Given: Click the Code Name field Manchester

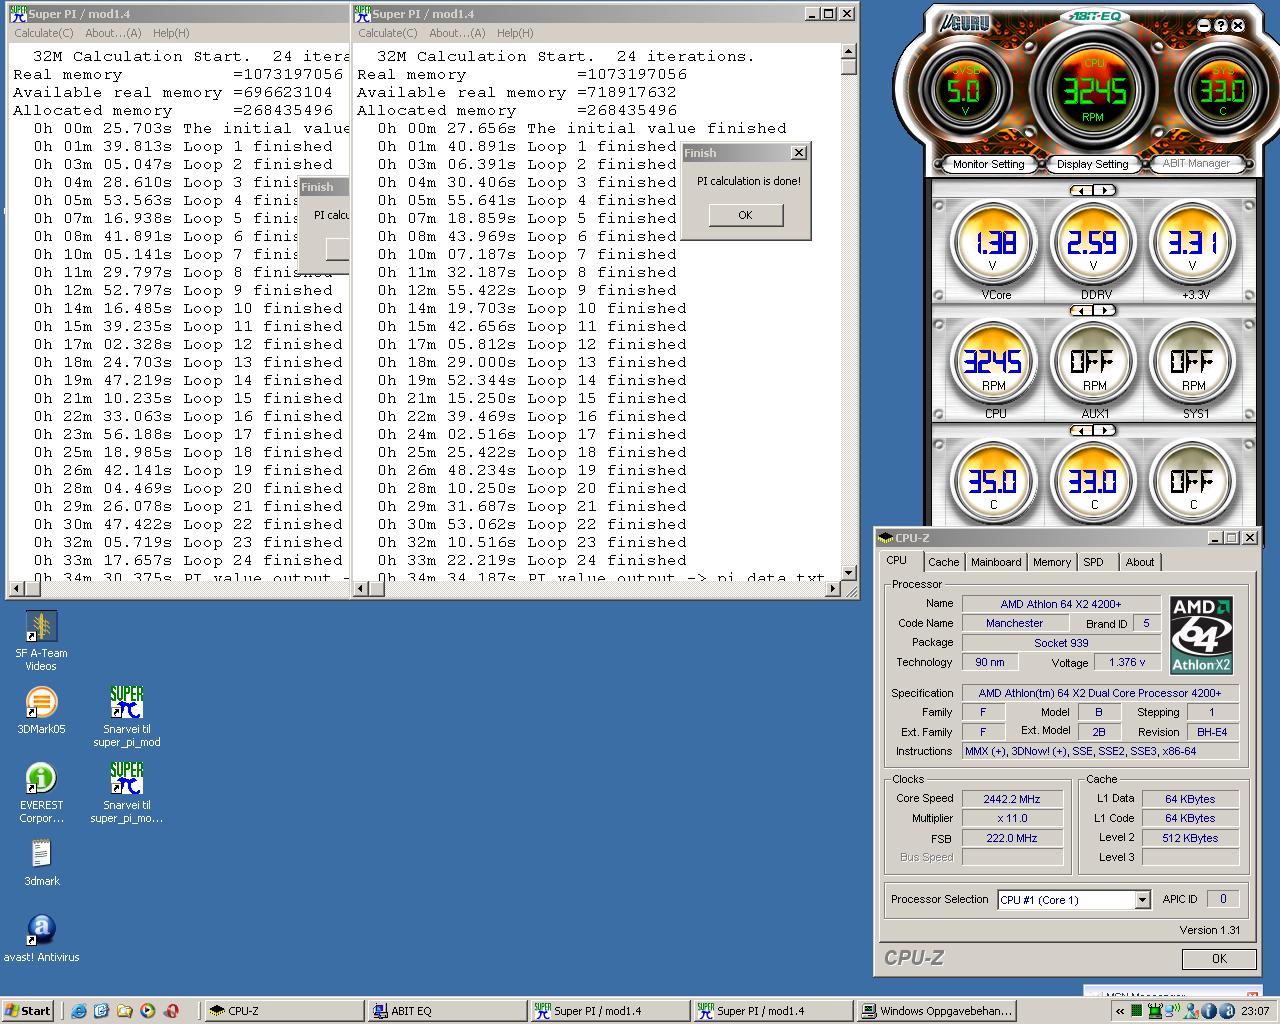Looking at the screenshot, I should pyautogui.click(x=1014, y=623).
